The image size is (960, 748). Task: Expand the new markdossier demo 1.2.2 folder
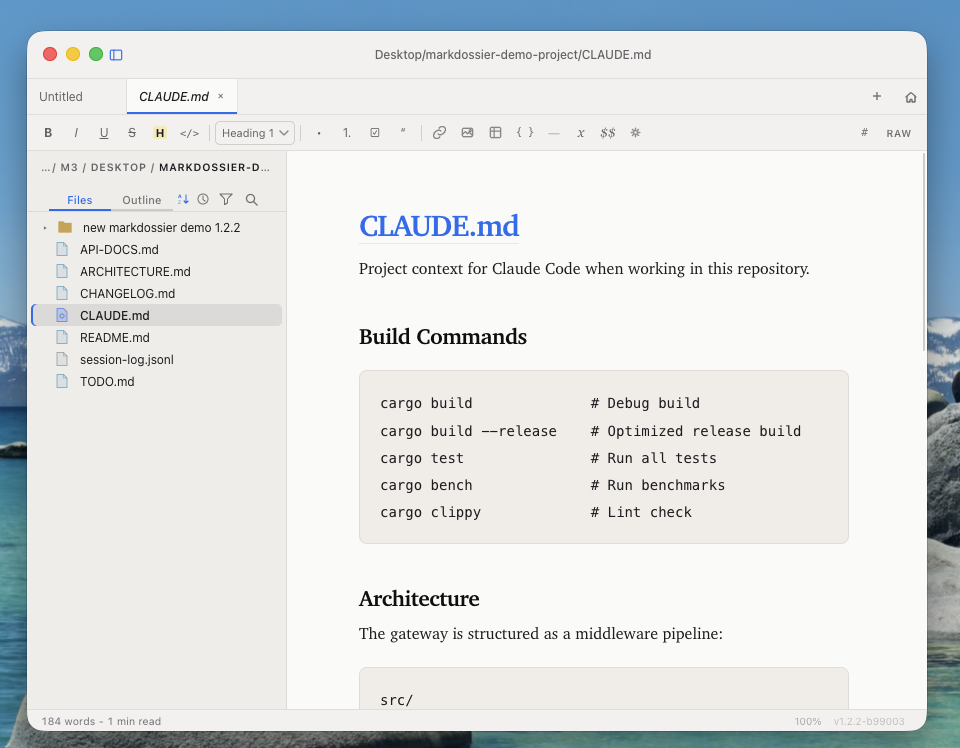tap(45, 228)
